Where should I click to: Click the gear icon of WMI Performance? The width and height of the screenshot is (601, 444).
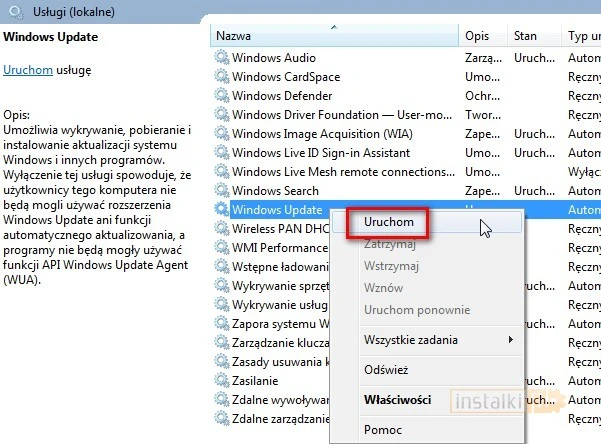pyautogui.click(x=222, y=247)
